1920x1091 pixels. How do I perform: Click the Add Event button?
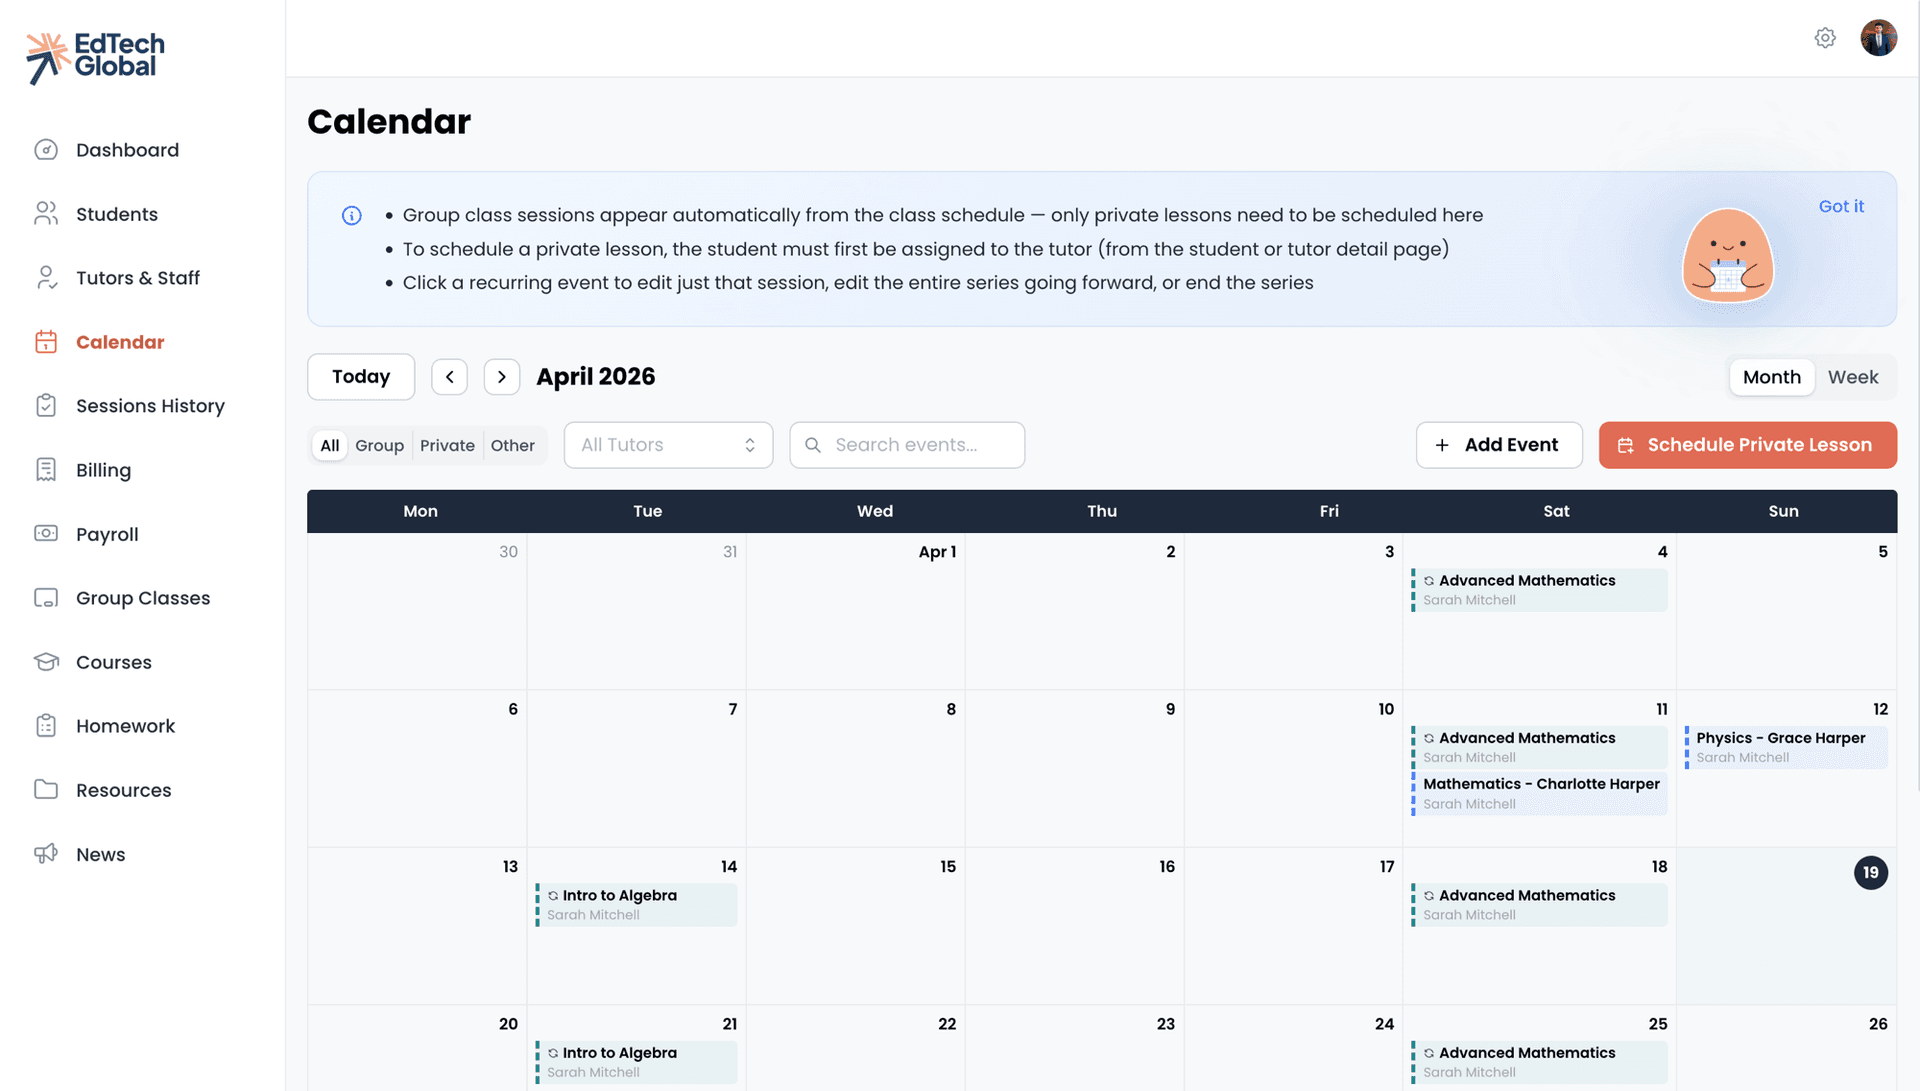[x=1499, y=445]
